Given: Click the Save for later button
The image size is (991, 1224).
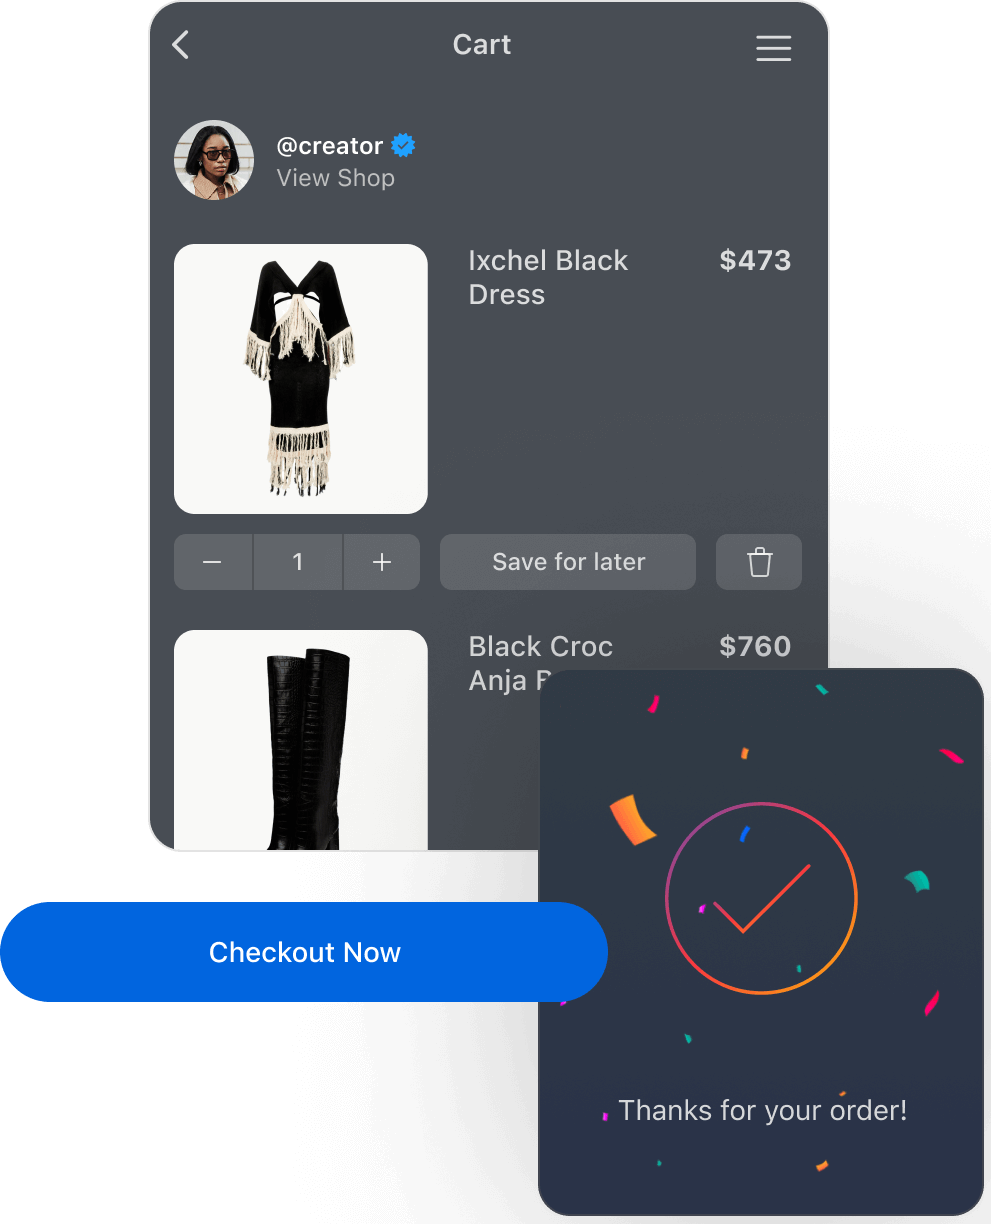Looking at the screenshot, I should pyautogui.click(x=568, y=562).
